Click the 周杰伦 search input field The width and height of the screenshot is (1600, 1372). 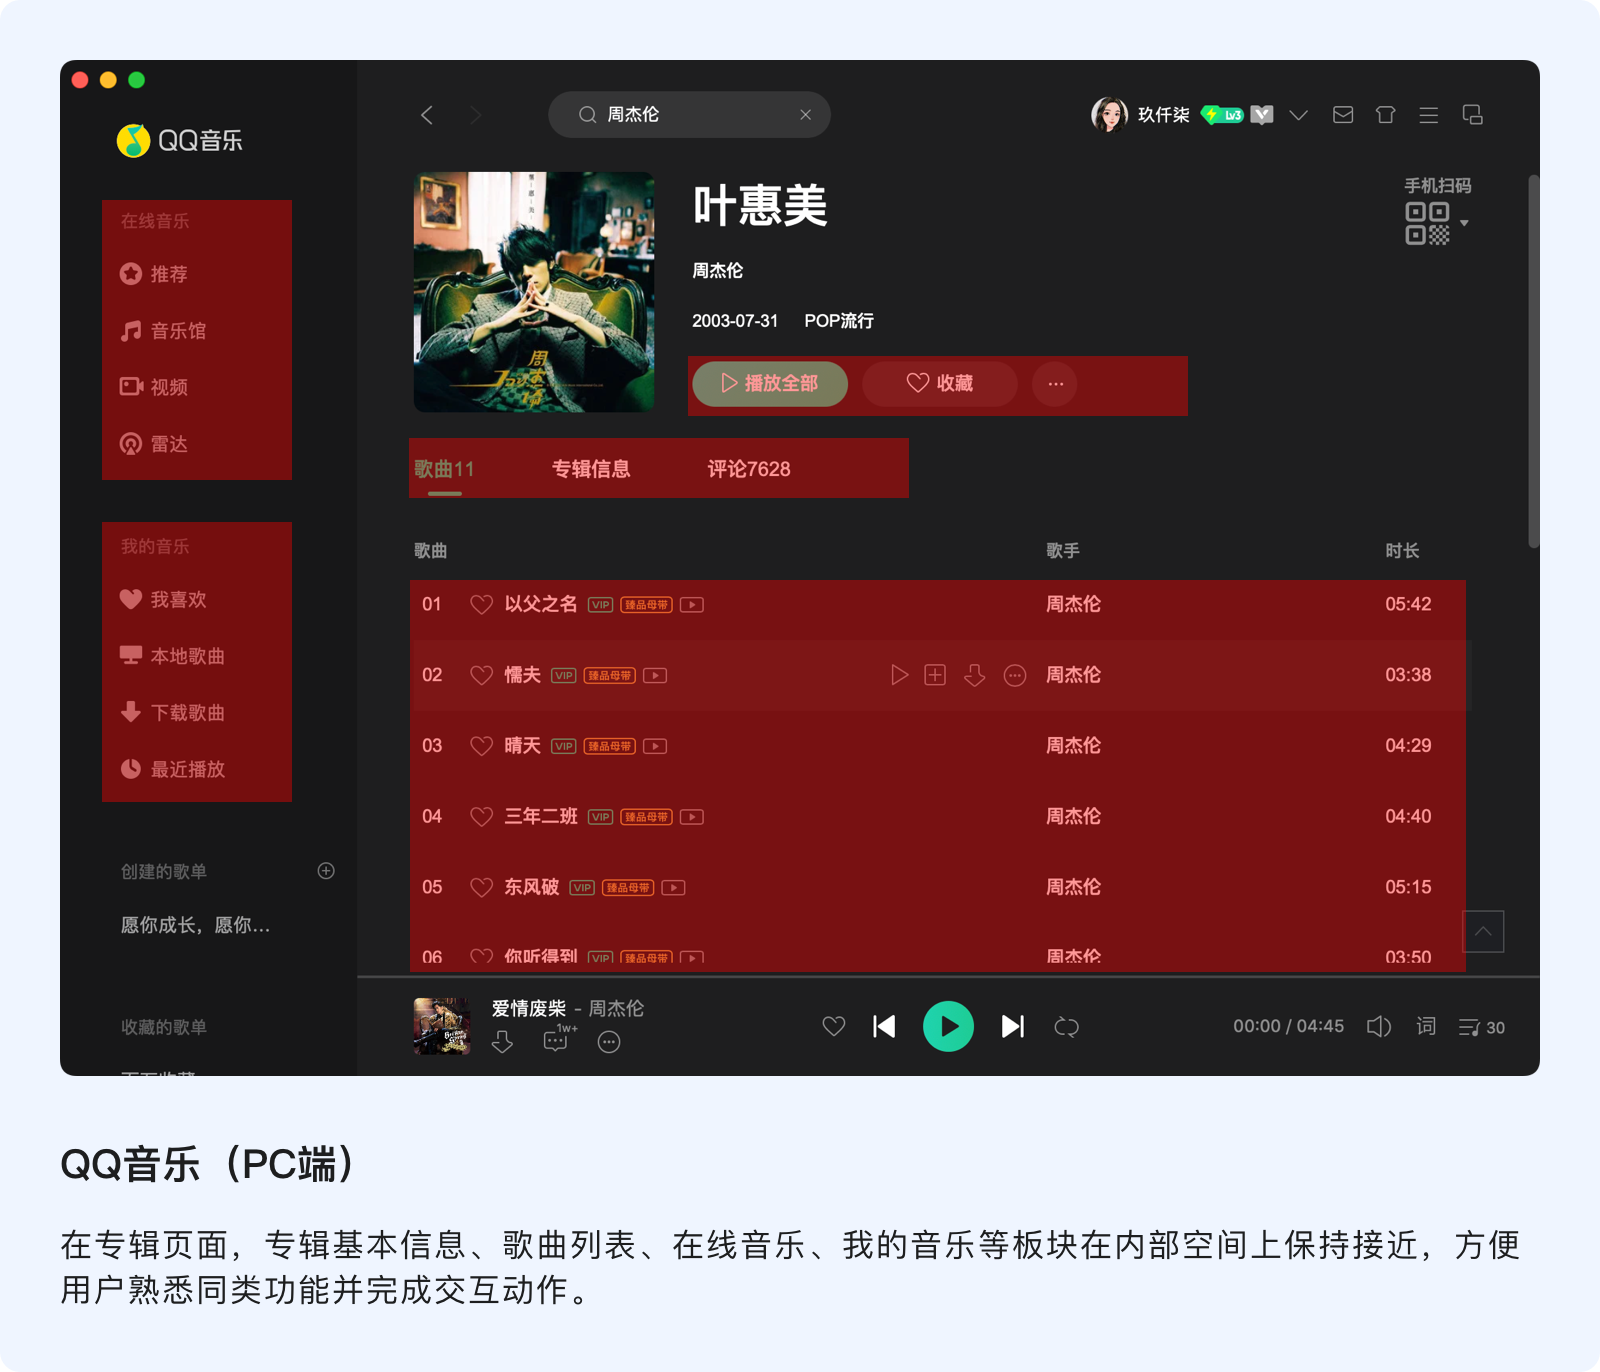click(690, 115)
